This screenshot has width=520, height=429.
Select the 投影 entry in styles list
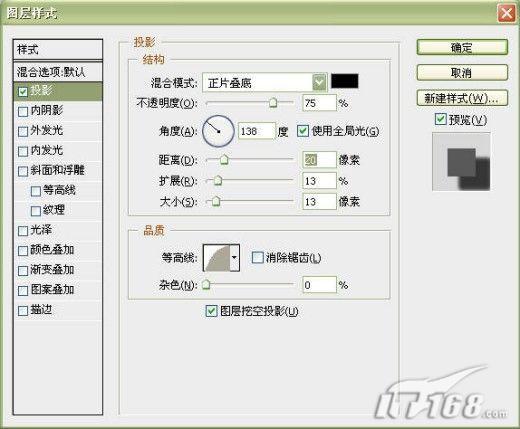[58, 91]
